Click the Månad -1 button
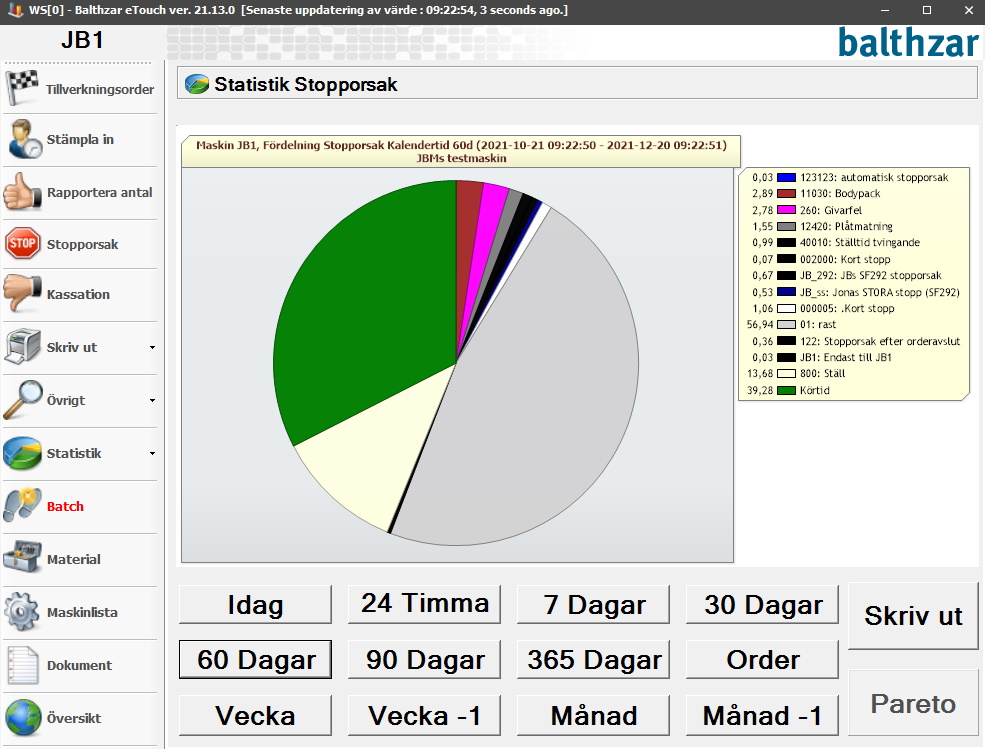 762,715
